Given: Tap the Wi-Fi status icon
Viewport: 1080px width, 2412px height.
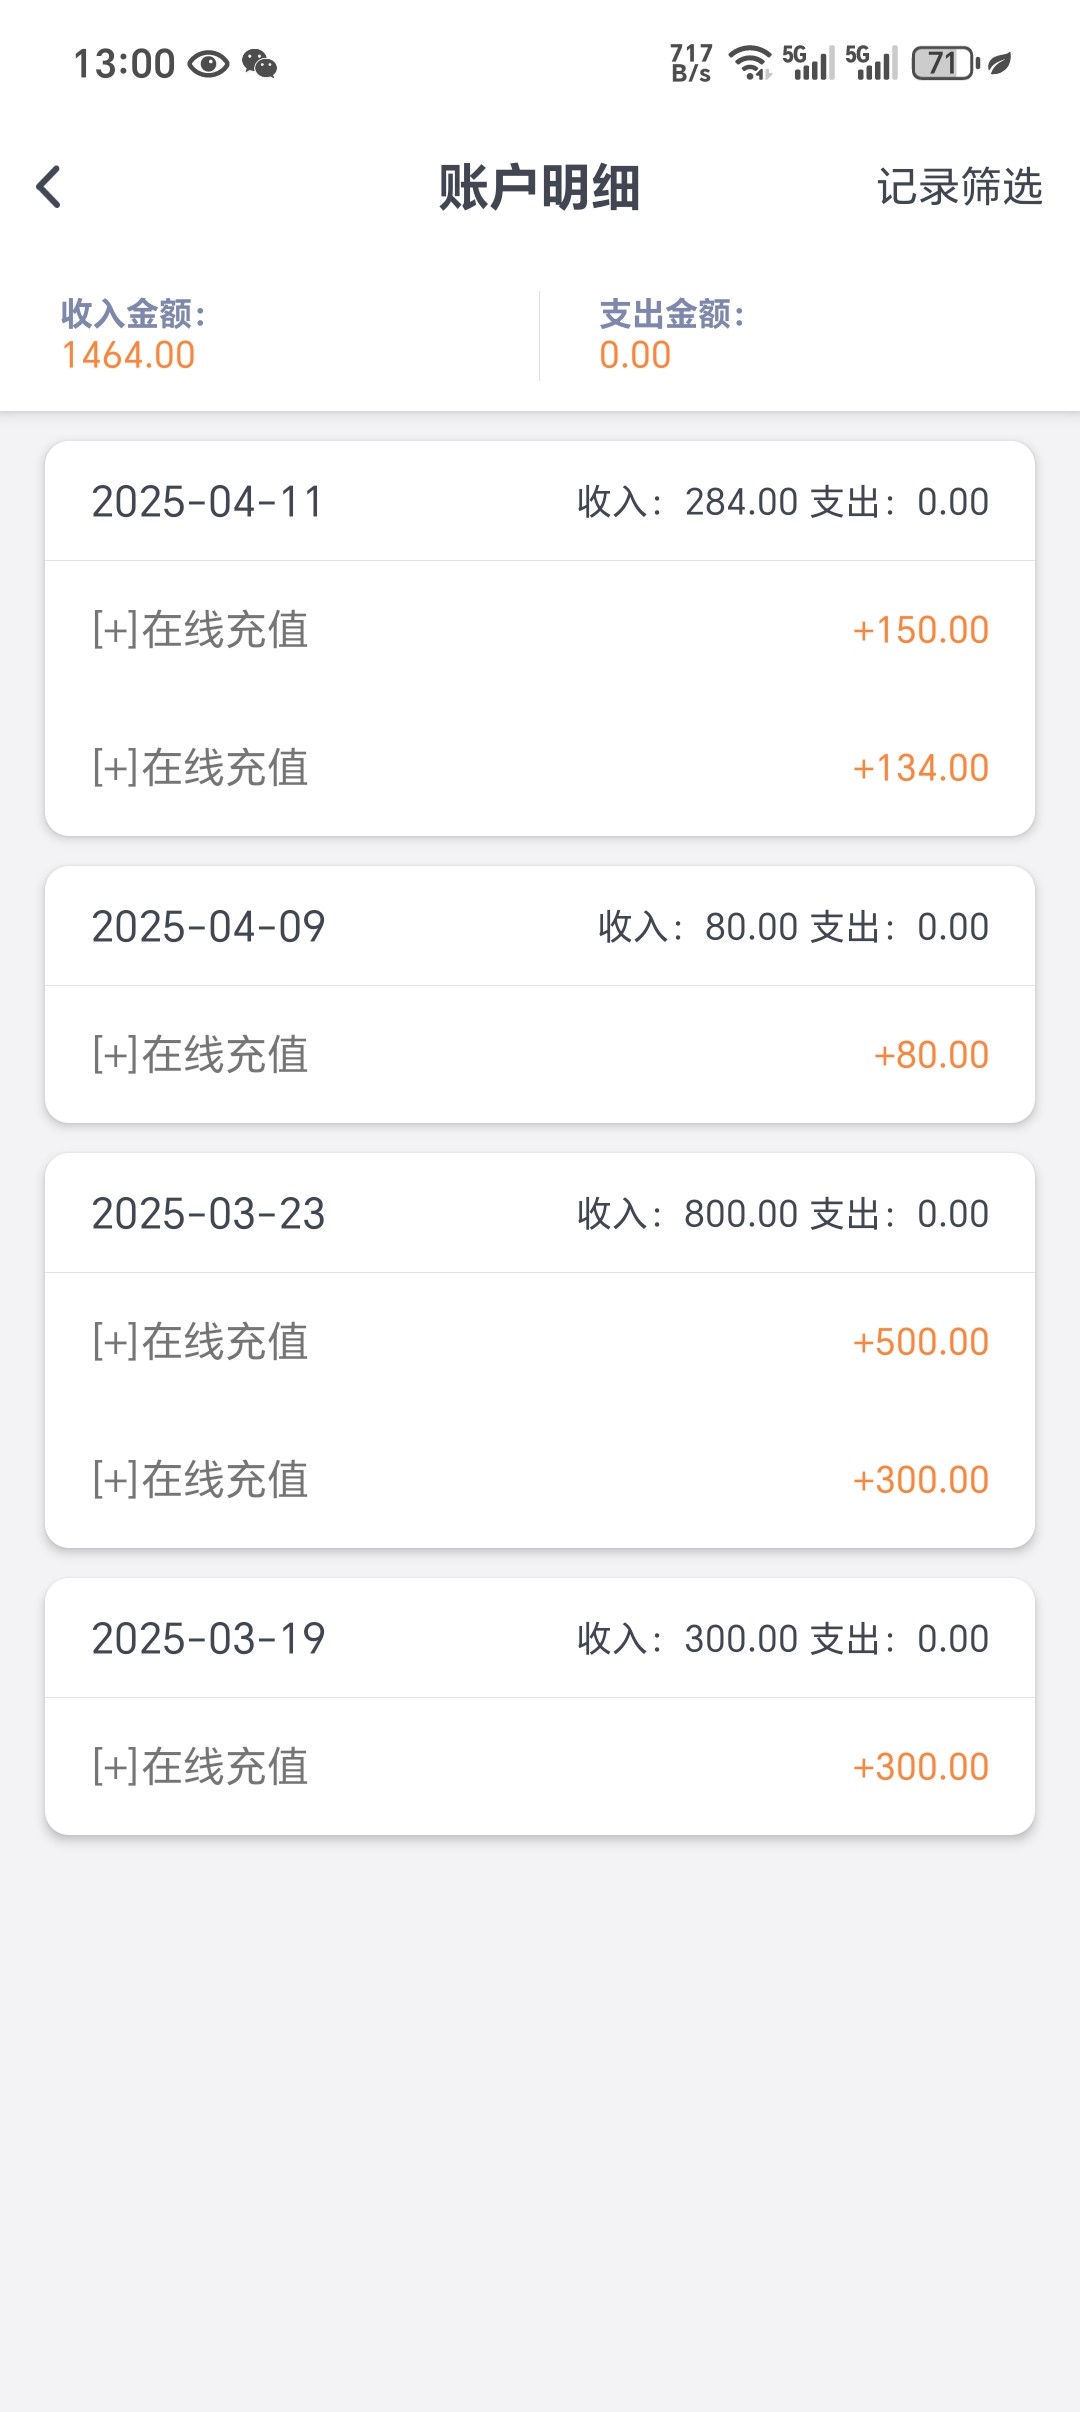Looking at the screenshot, I should [x=750, y=63].
